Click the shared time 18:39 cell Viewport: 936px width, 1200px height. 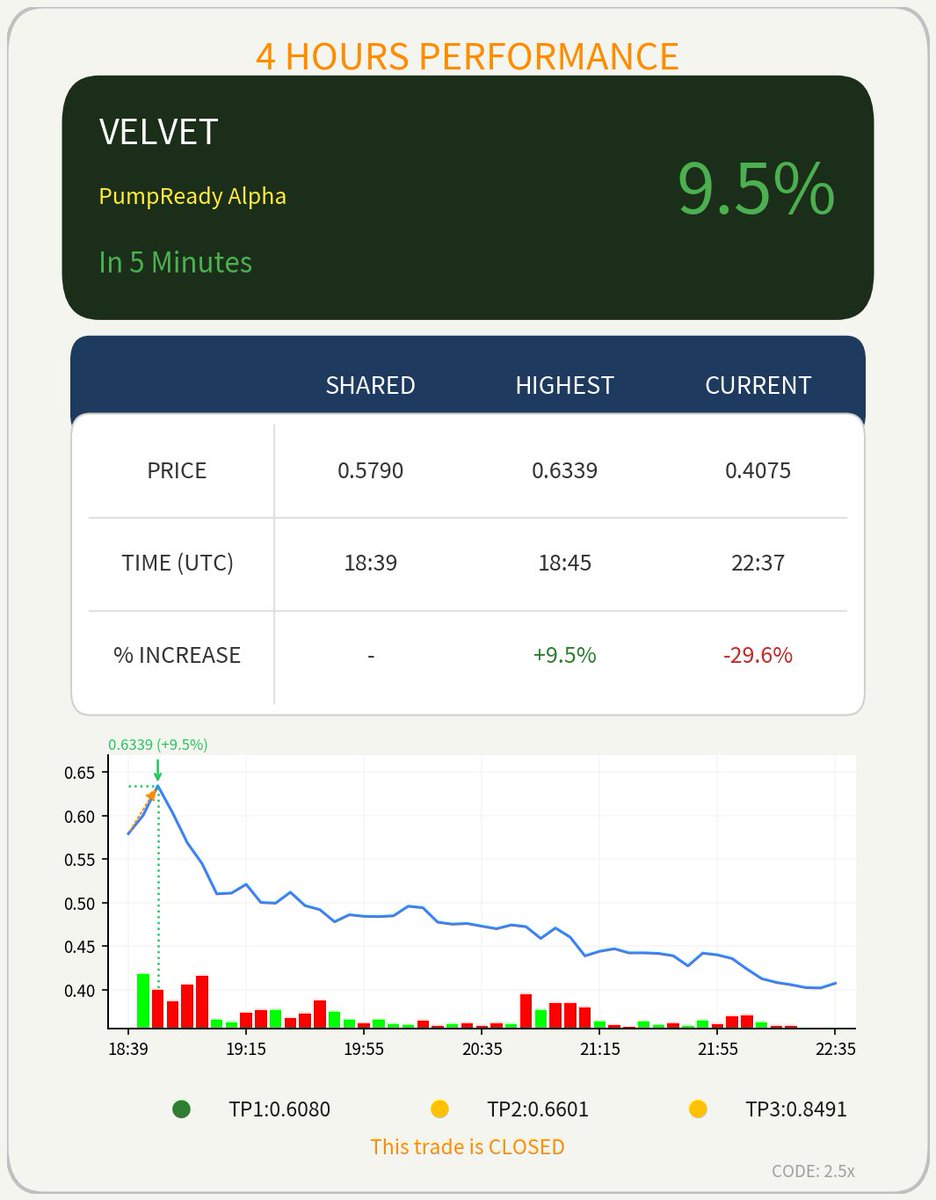pos(370,563)
